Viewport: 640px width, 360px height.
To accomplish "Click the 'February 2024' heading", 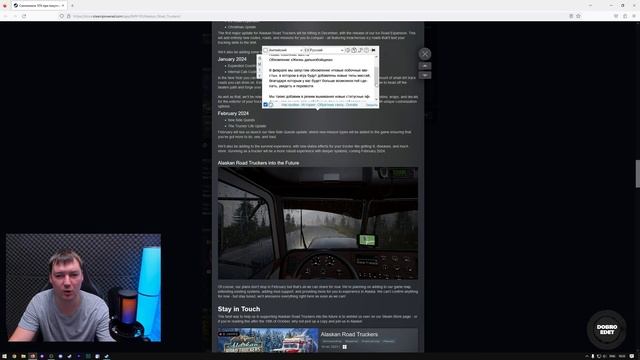I will 233,113.
